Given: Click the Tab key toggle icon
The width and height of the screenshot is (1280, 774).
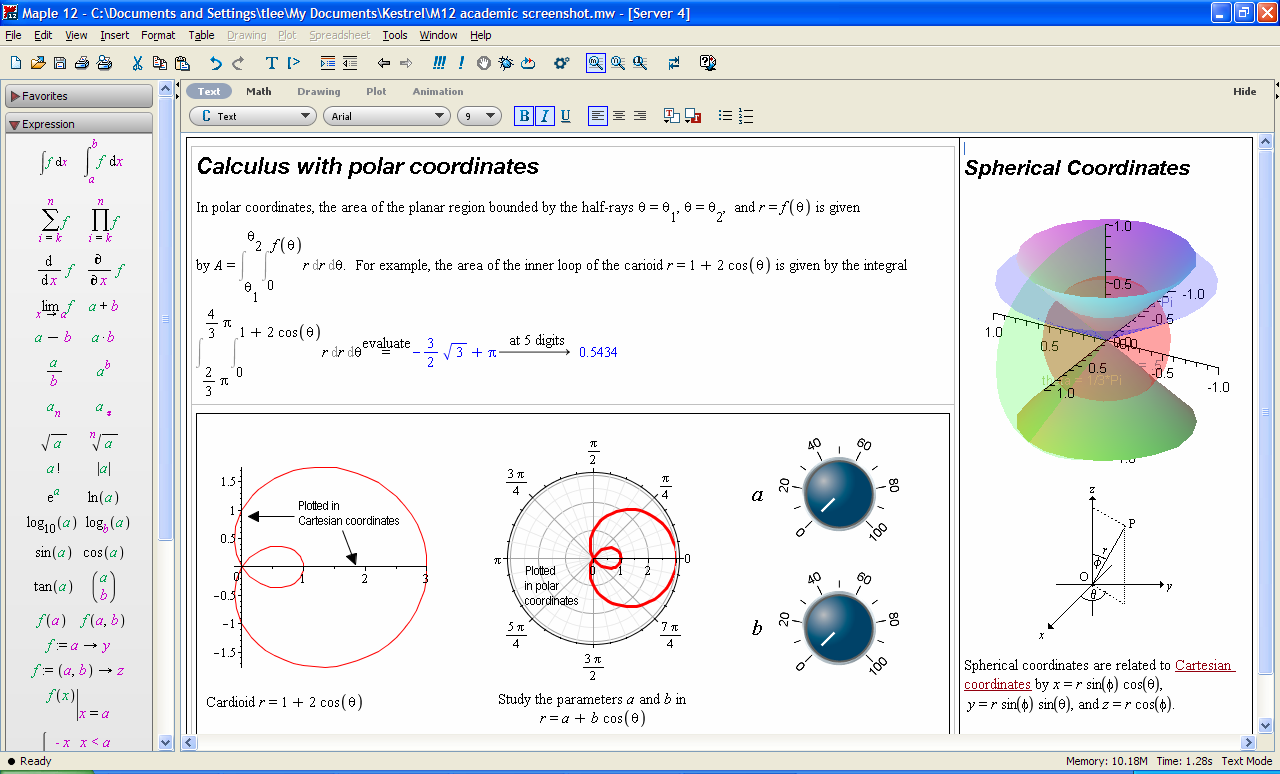Looking at the screenshot, I should 674,63.
